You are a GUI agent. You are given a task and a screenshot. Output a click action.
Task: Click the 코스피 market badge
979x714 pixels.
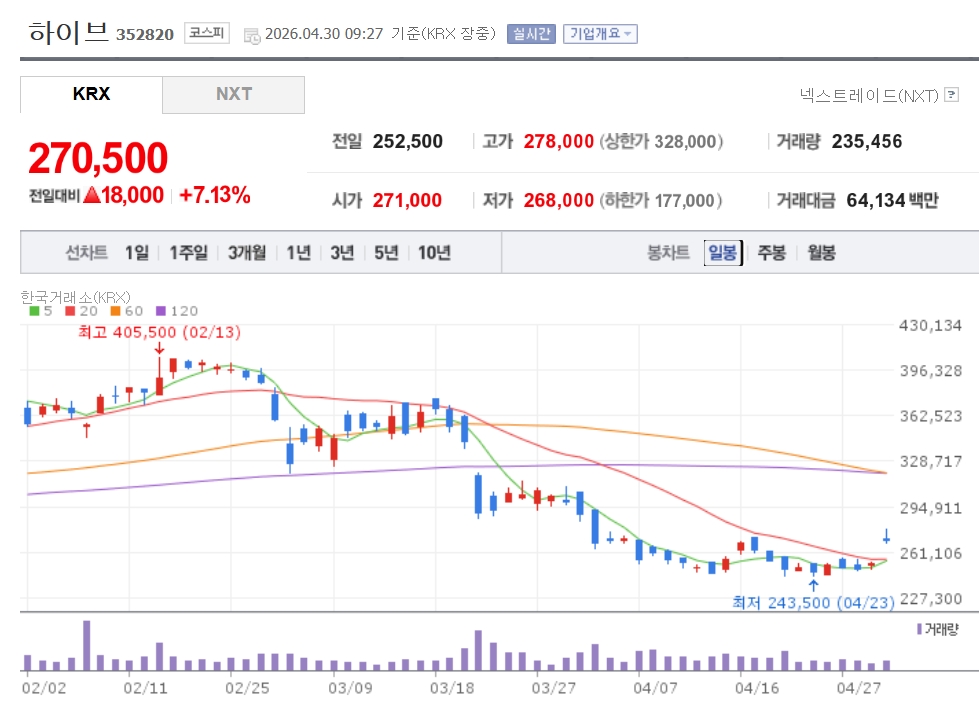tap(207, 34)
